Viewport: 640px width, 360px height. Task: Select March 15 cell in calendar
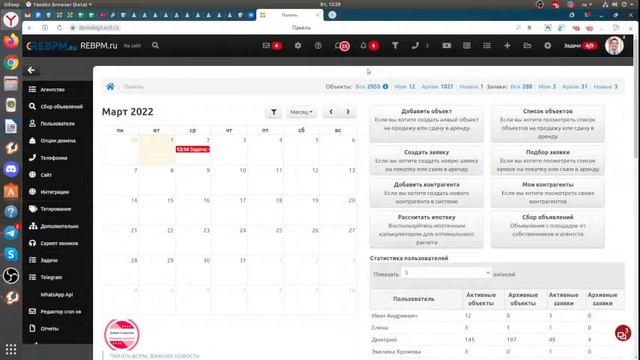point(156,210)
